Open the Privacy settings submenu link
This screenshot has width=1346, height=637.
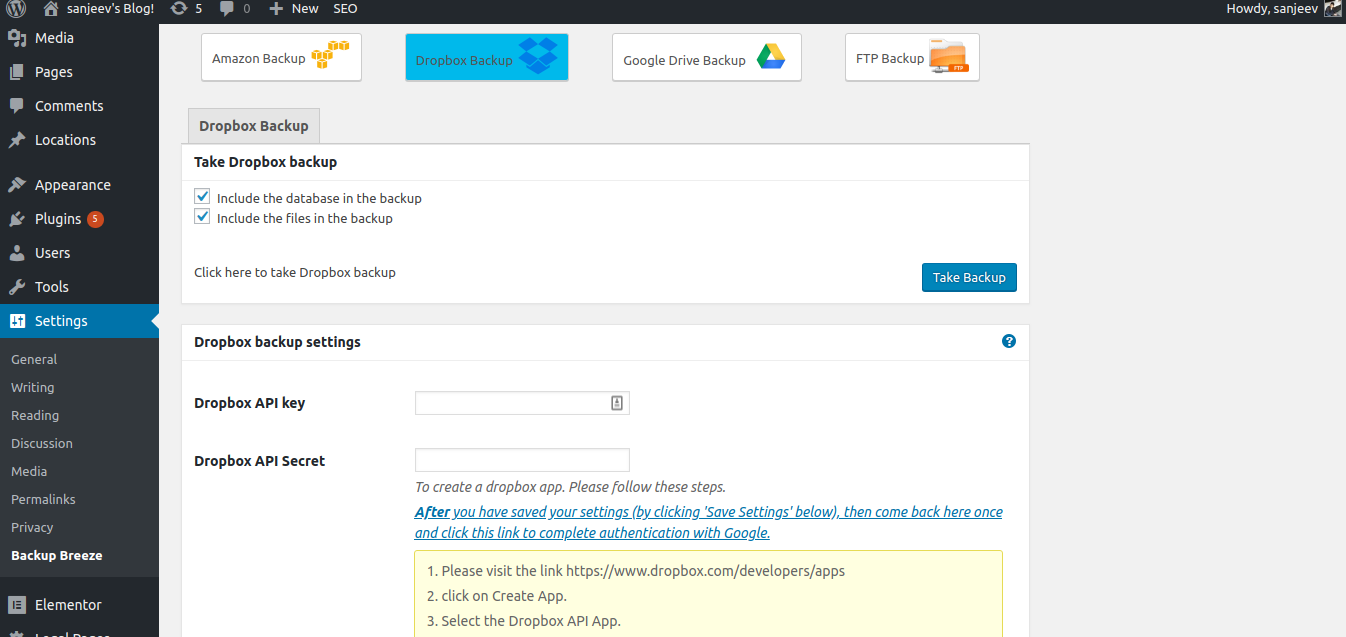pyautogui.click(x=32, y=527)
